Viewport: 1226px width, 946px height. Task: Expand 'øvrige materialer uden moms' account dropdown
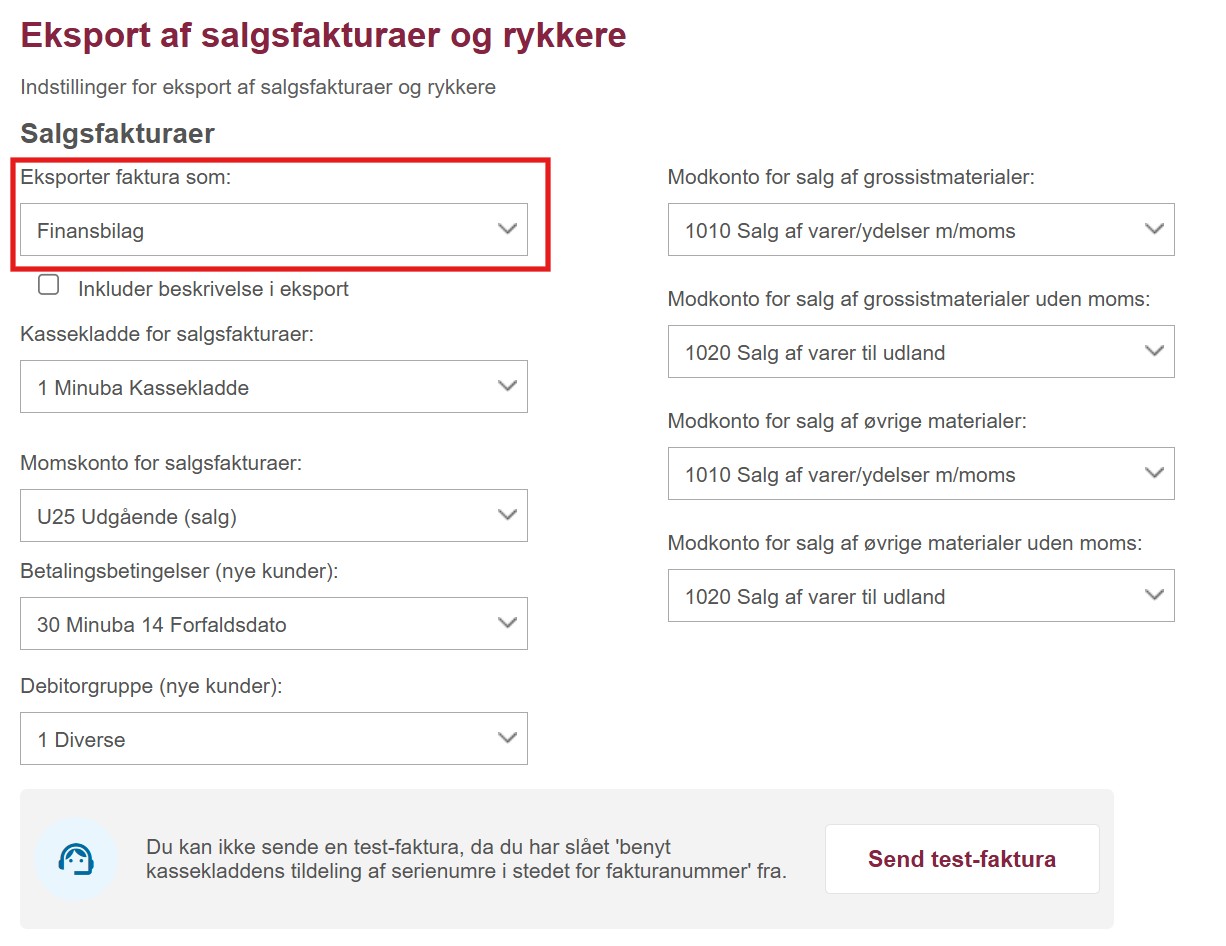pyautogui.click(x=920, y=596)
